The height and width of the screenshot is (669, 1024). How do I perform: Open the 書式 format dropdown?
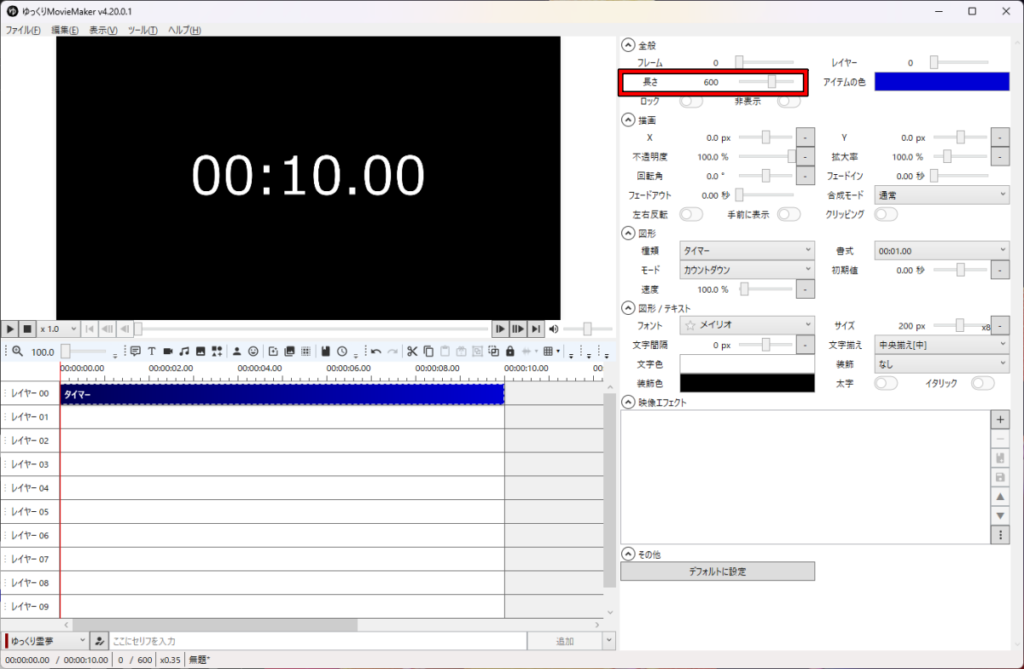coord(942,250)
